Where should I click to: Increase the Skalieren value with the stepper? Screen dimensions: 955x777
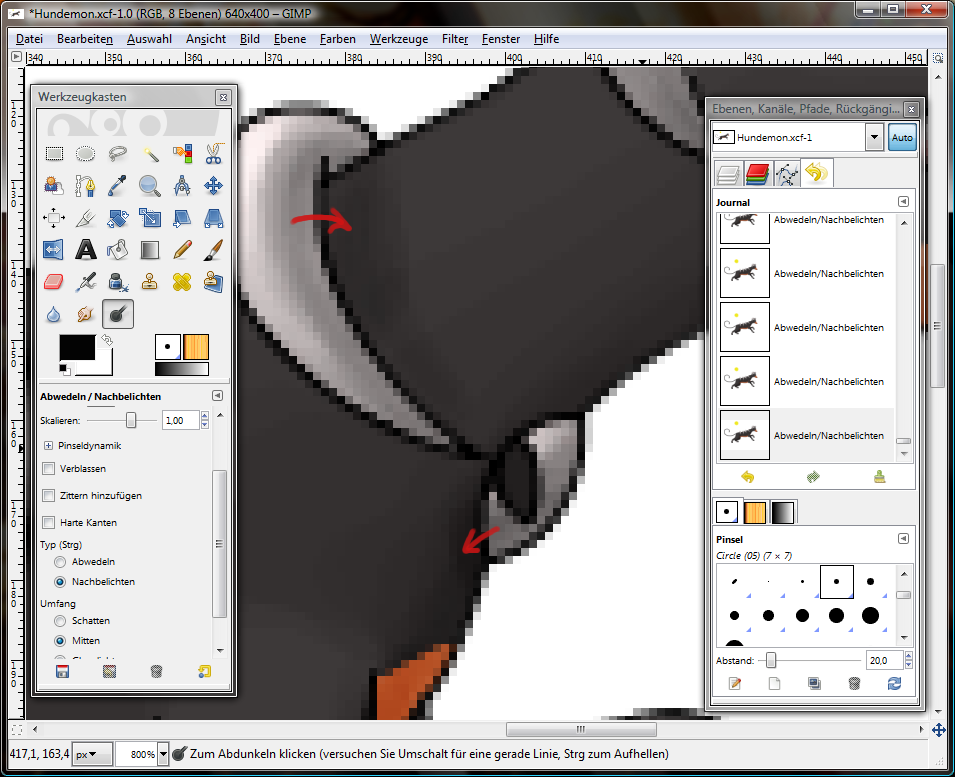coord(205,416)
